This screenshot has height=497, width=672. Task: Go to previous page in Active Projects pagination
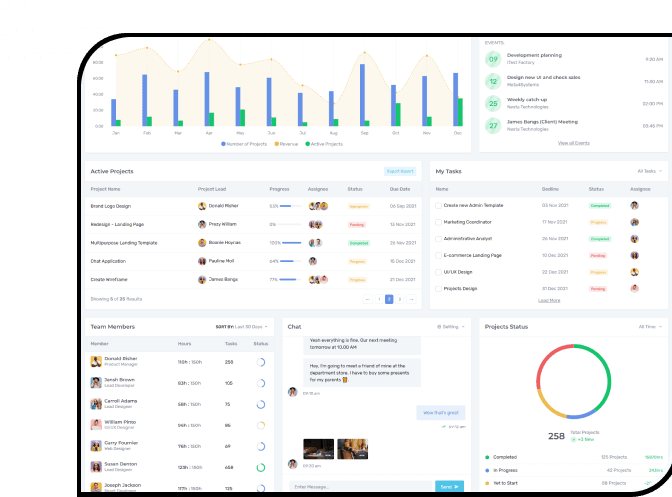(366, 299)
